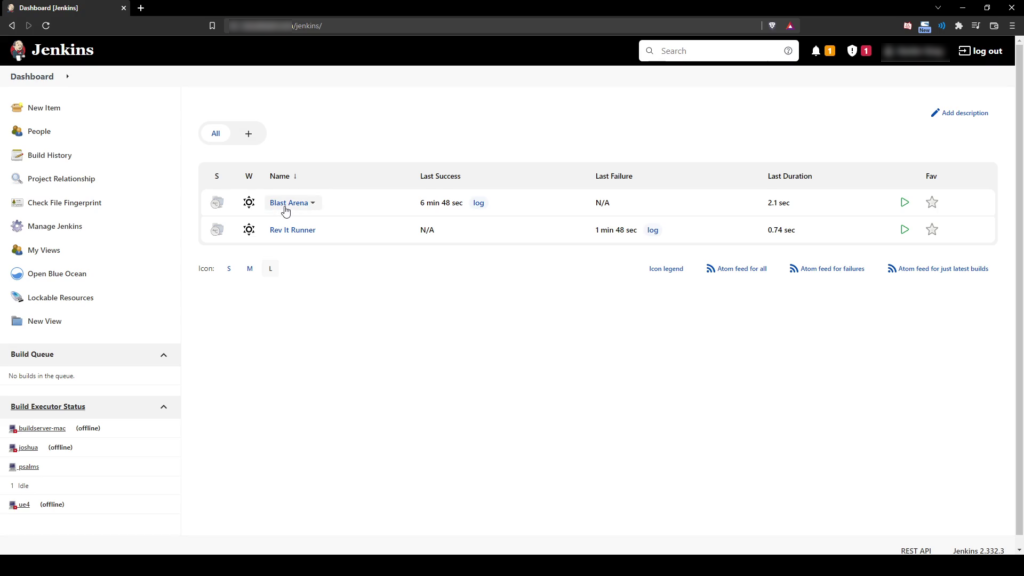Expand the Dashboard breadcrumb arrow
Screen dimensions: 1024x576
(67, 76)
